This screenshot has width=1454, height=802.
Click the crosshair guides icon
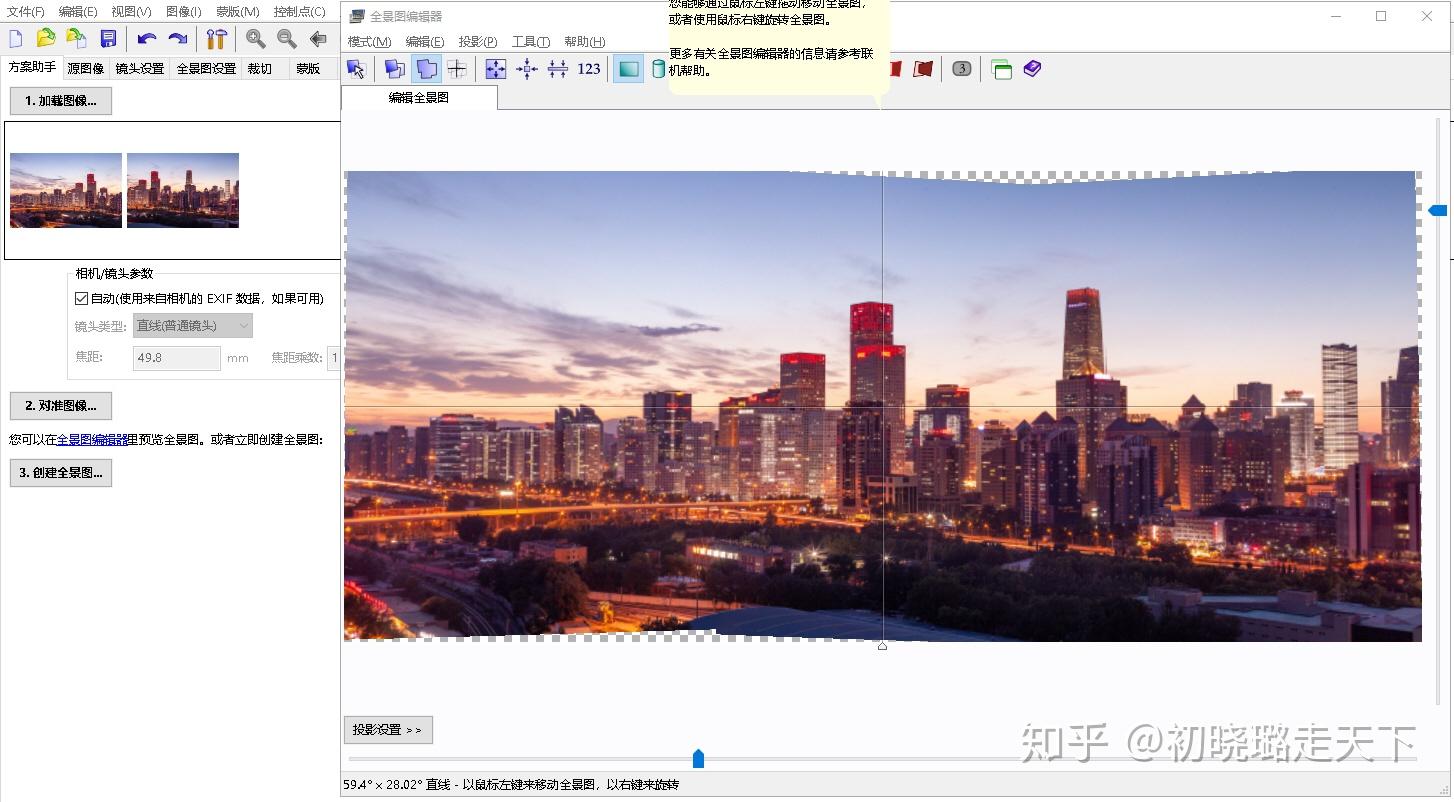[x=457, y=69]
